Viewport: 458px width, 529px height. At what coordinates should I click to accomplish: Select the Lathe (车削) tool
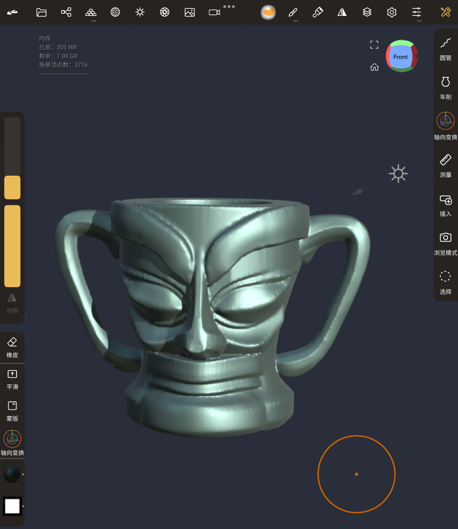pos(446,88)
